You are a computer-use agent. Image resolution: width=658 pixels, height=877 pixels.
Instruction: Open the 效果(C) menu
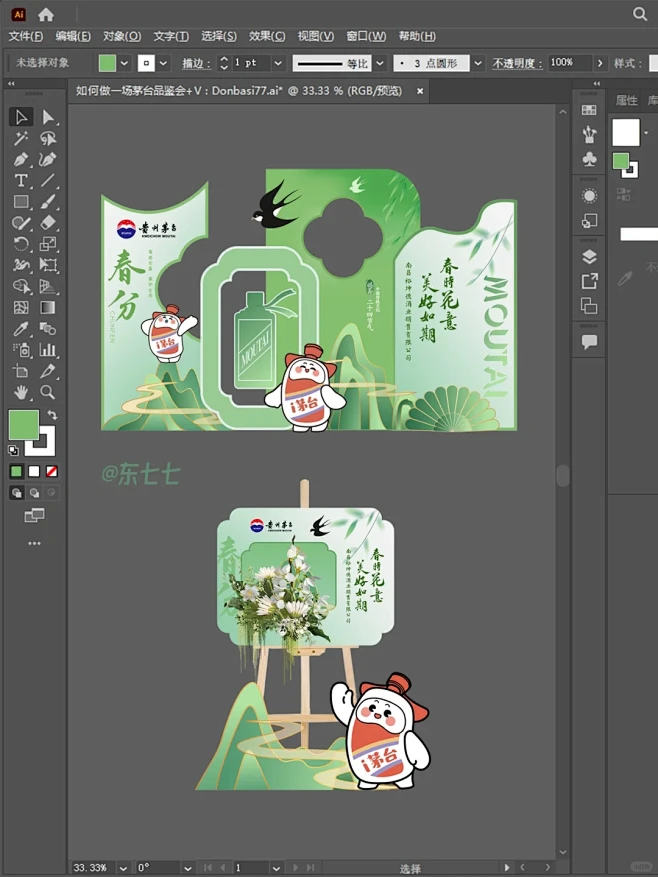pos(267,36)
